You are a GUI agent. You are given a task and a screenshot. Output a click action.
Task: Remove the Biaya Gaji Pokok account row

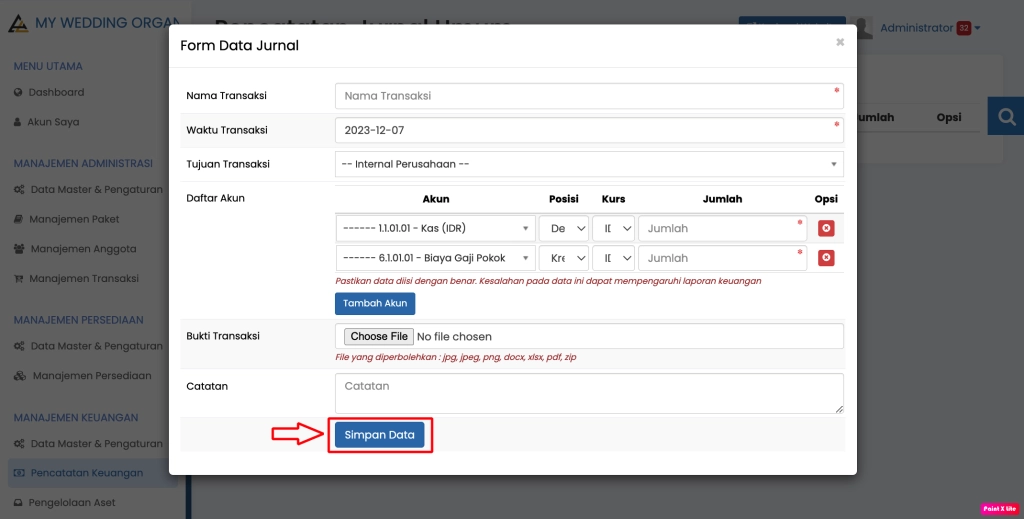826,258
